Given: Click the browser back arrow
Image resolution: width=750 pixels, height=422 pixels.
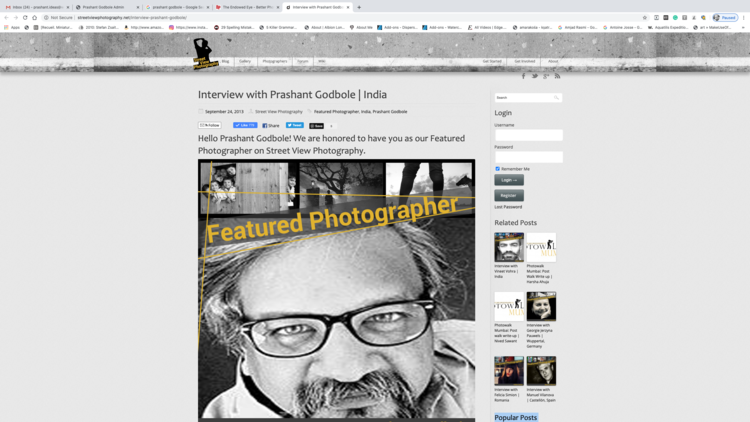Looking at the screenshot, I should (7, 17).
